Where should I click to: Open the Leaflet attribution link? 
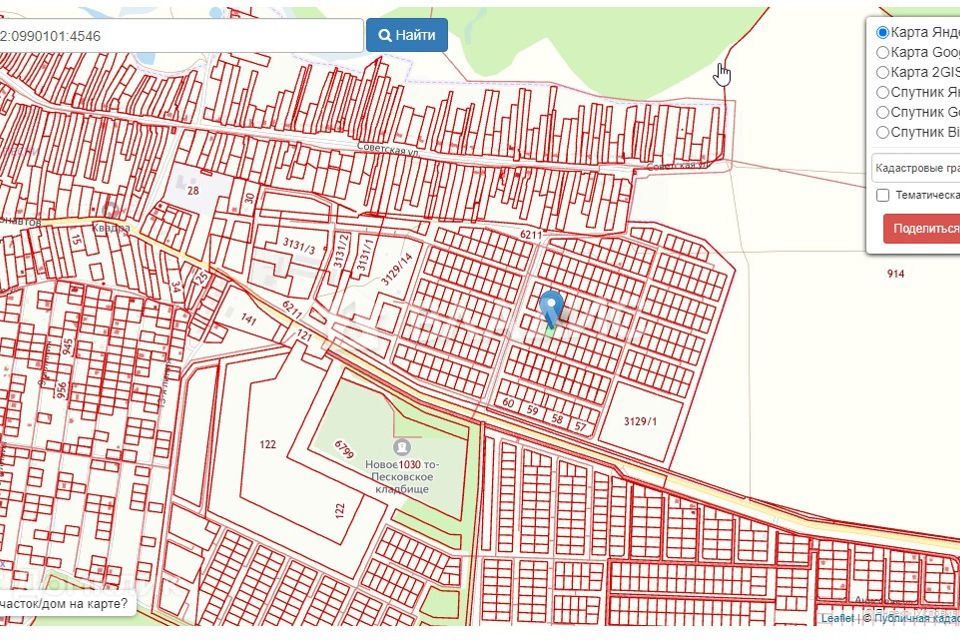point(837,618)
